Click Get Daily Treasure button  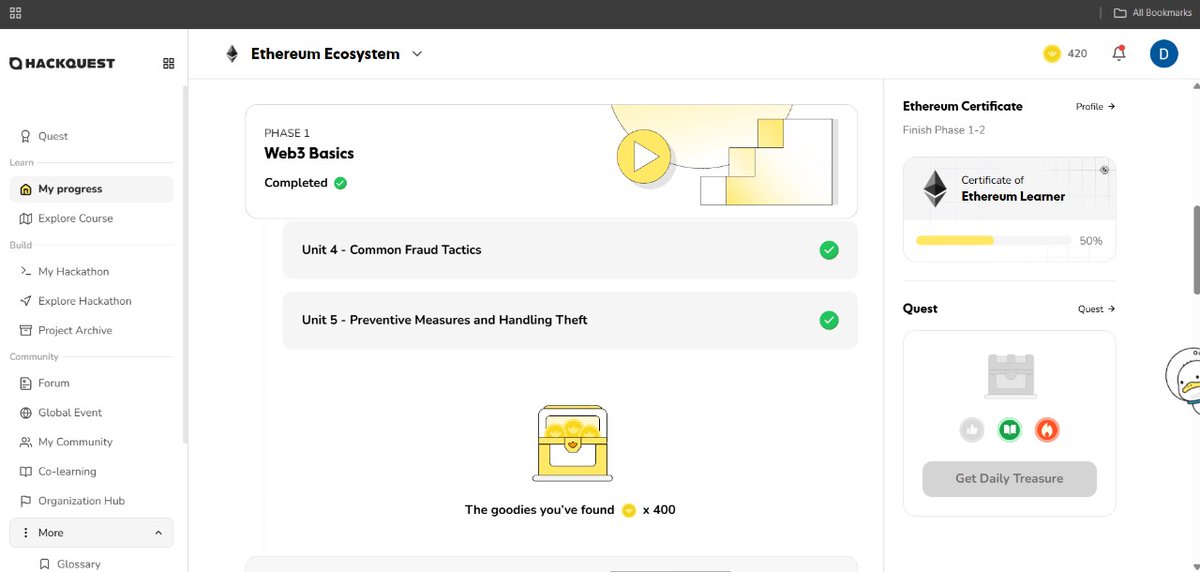coord(1009,478)
